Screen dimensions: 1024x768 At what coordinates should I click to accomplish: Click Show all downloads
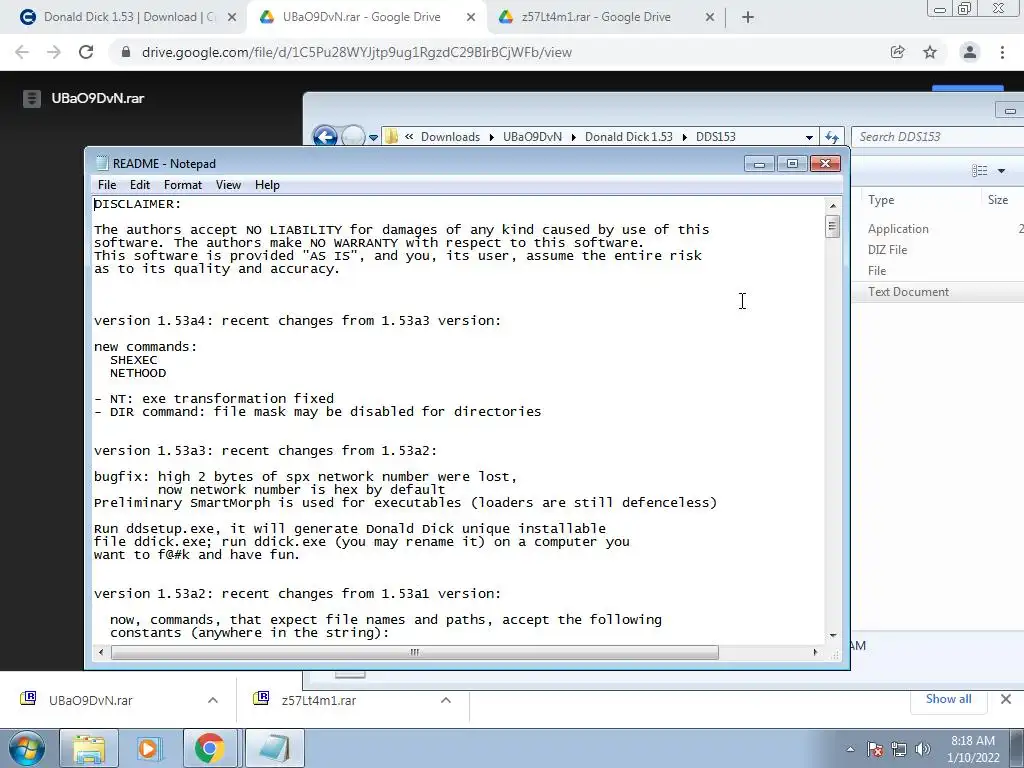[948, 699]
